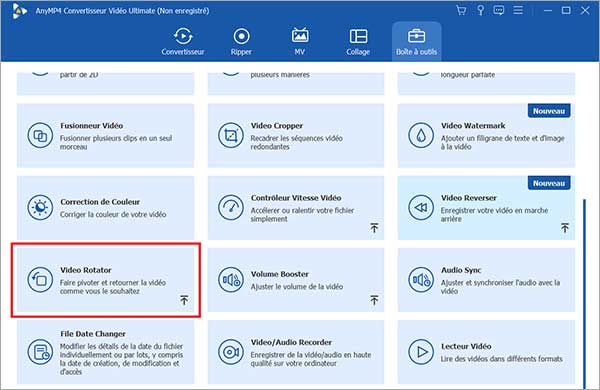This screenshot has width=600, height=390.
Task: Open Video Watermark tool title
Action: pos(473,126)
